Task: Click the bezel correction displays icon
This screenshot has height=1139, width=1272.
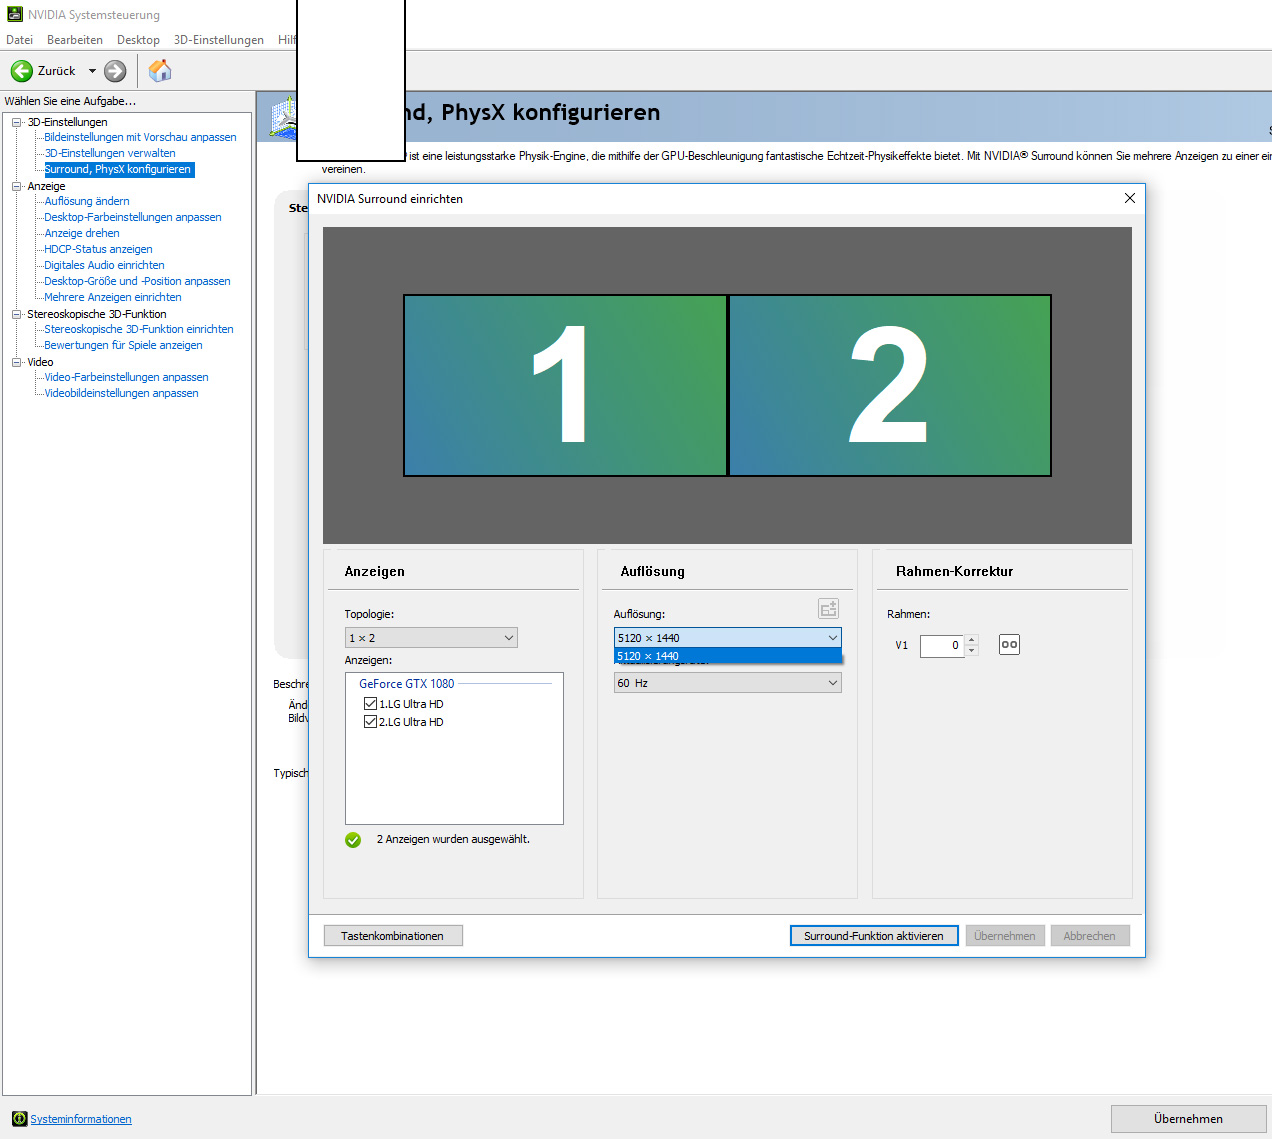Action: click(1009, 645)
